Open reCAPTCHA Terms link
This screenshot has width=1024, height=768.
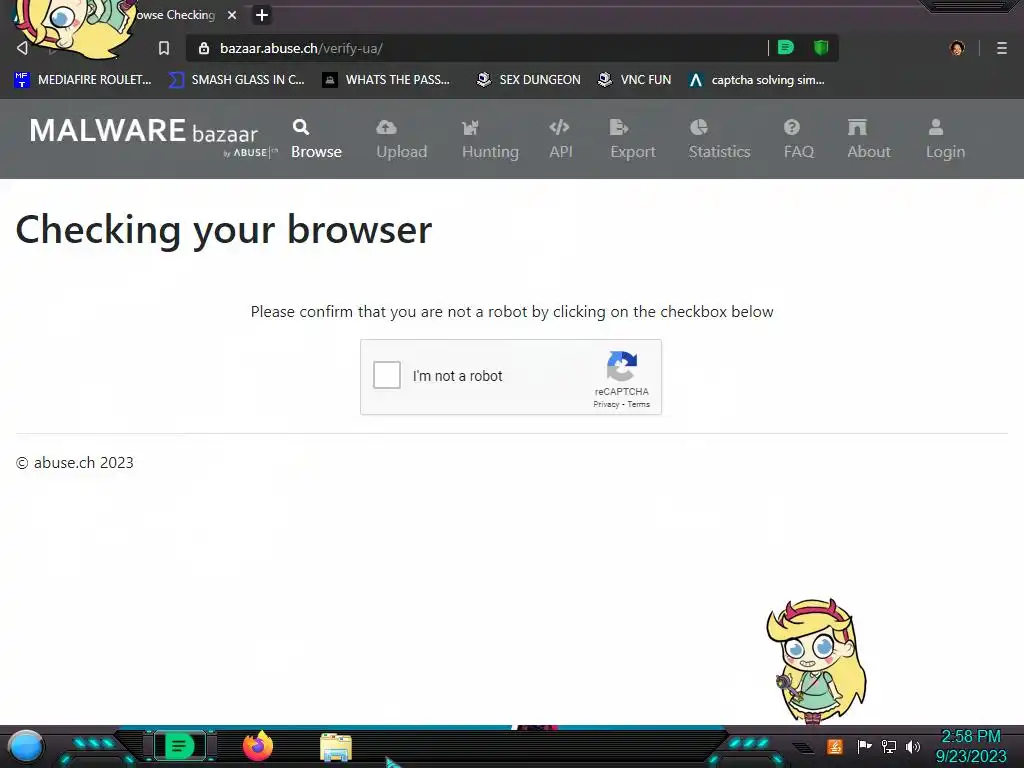point(639,404)
